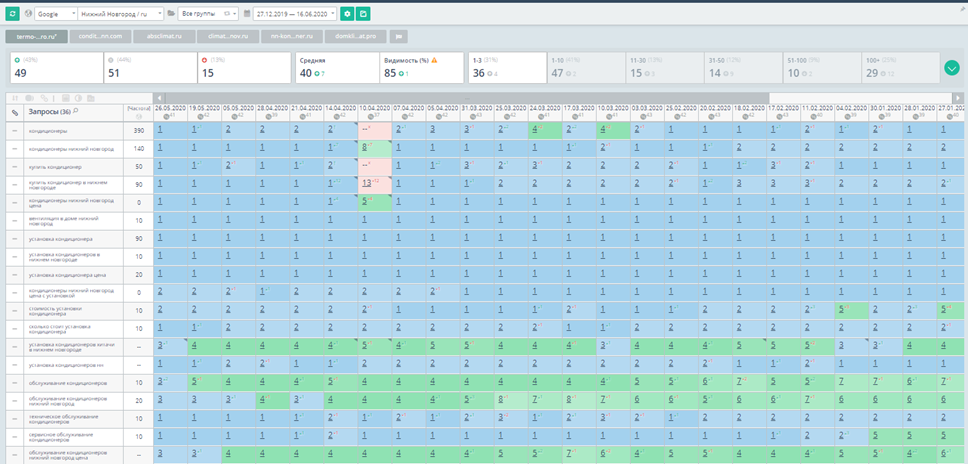Switch to climat...nov.ru competitor tab
Screen dimensions: 968x465
pyautogui.click(x=228, y=36)
